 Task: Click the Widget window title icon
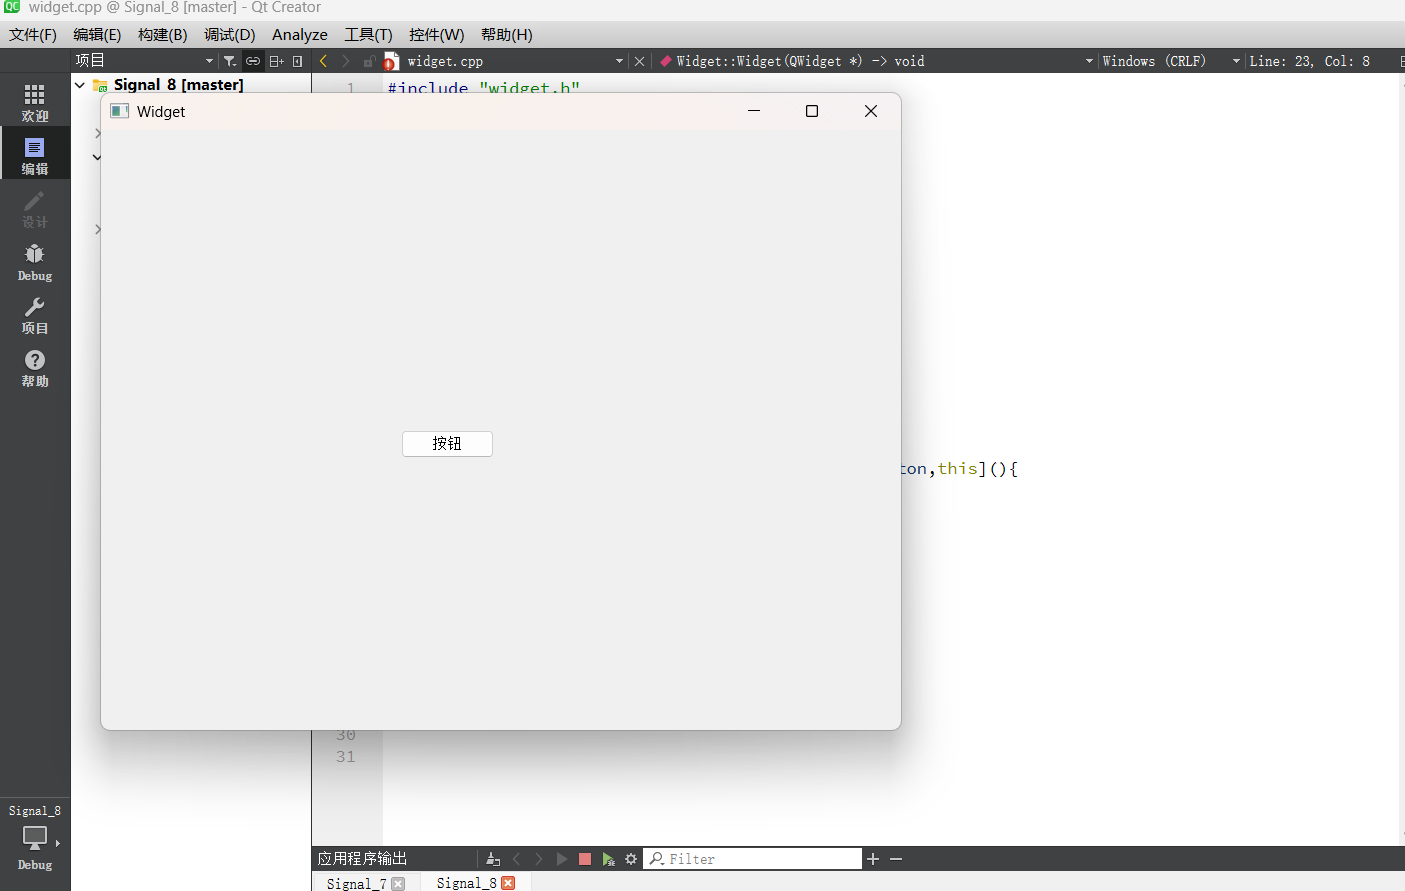point(120,111)
